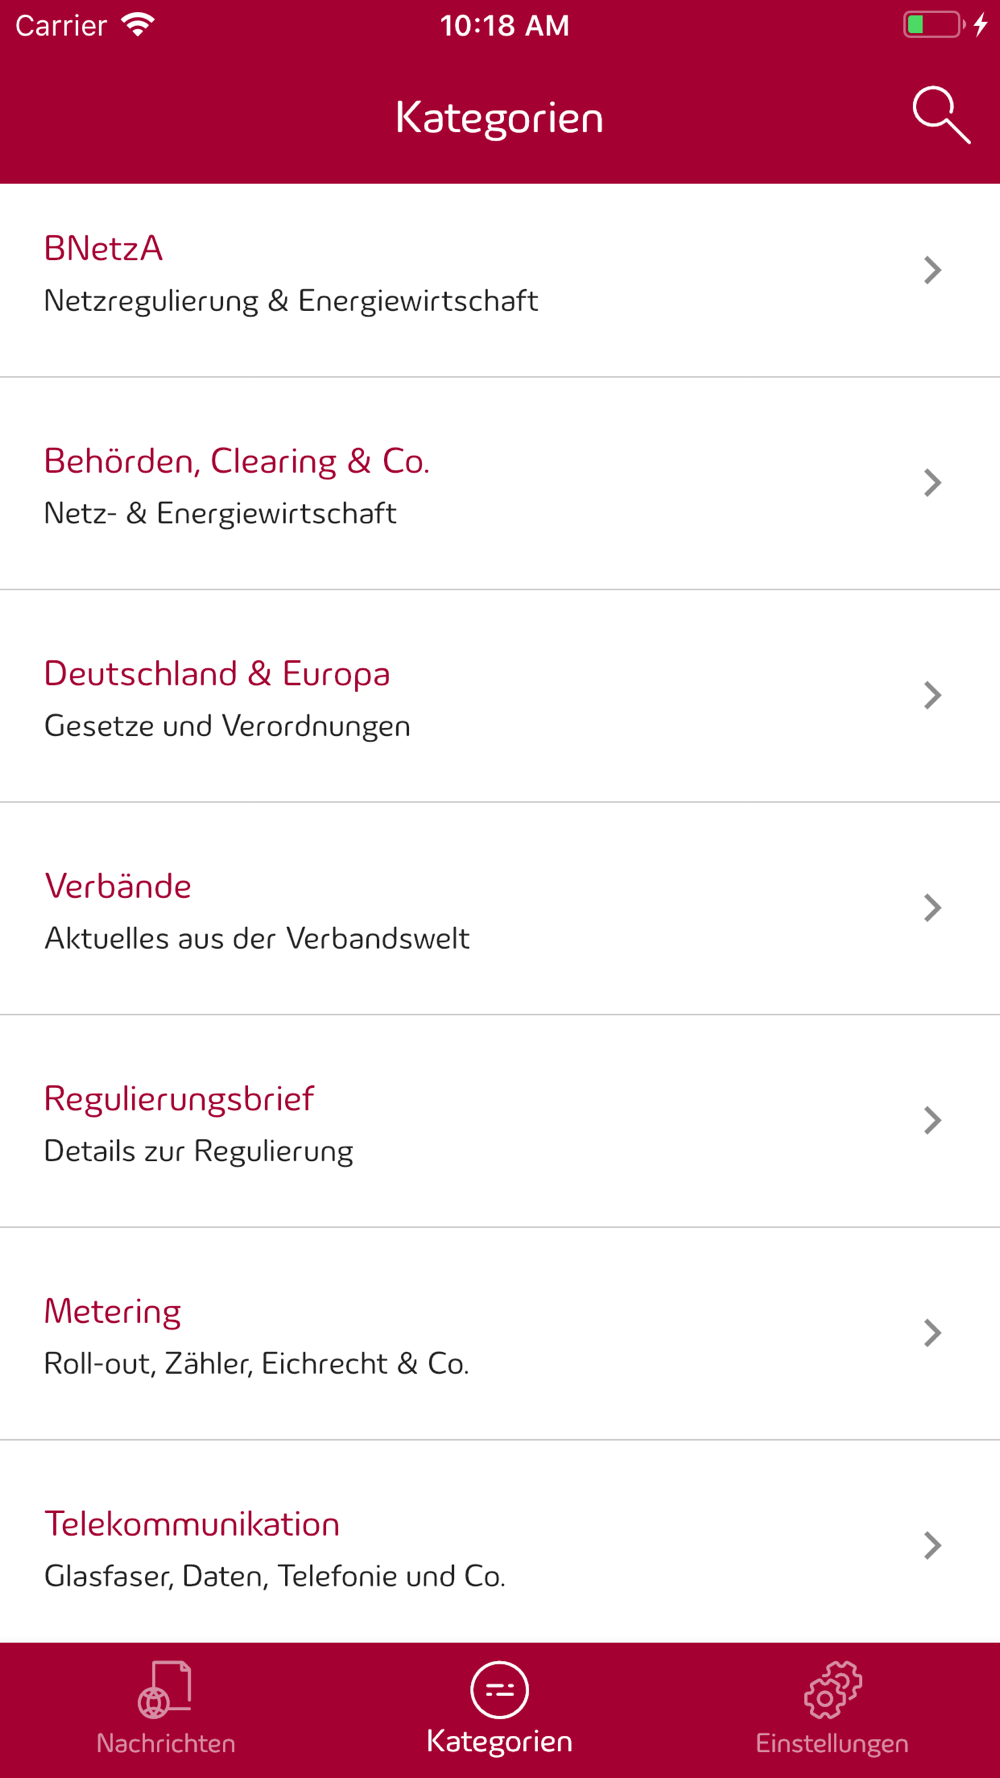Expand the BNetzA category chevron
The image size is (1000, 1778).
click(932, 270)
